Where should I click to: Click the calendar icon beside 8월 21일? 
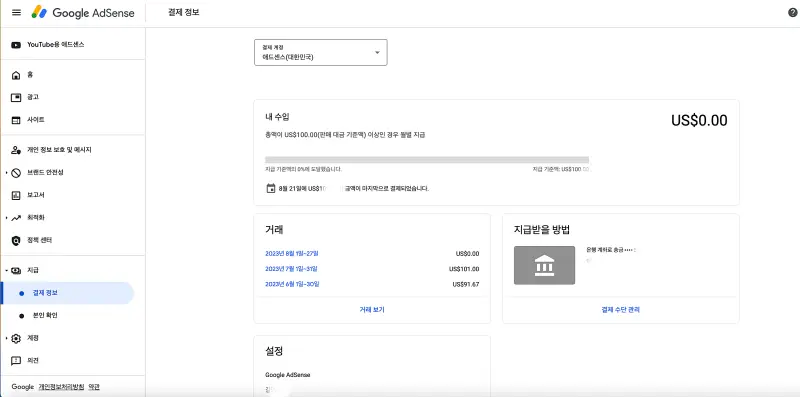click(x=271, y=188)
